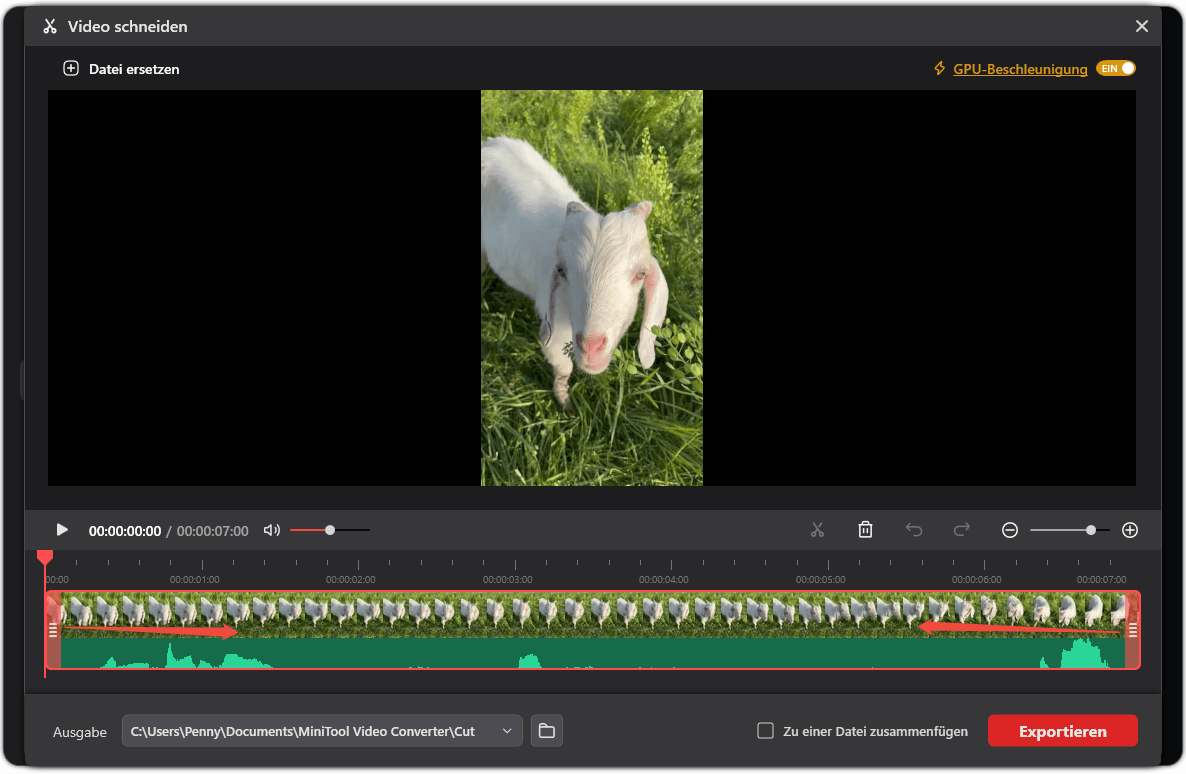Click the plus icon beside Datei ersetzen
The image size is (1186, 774).
[70, 68]
